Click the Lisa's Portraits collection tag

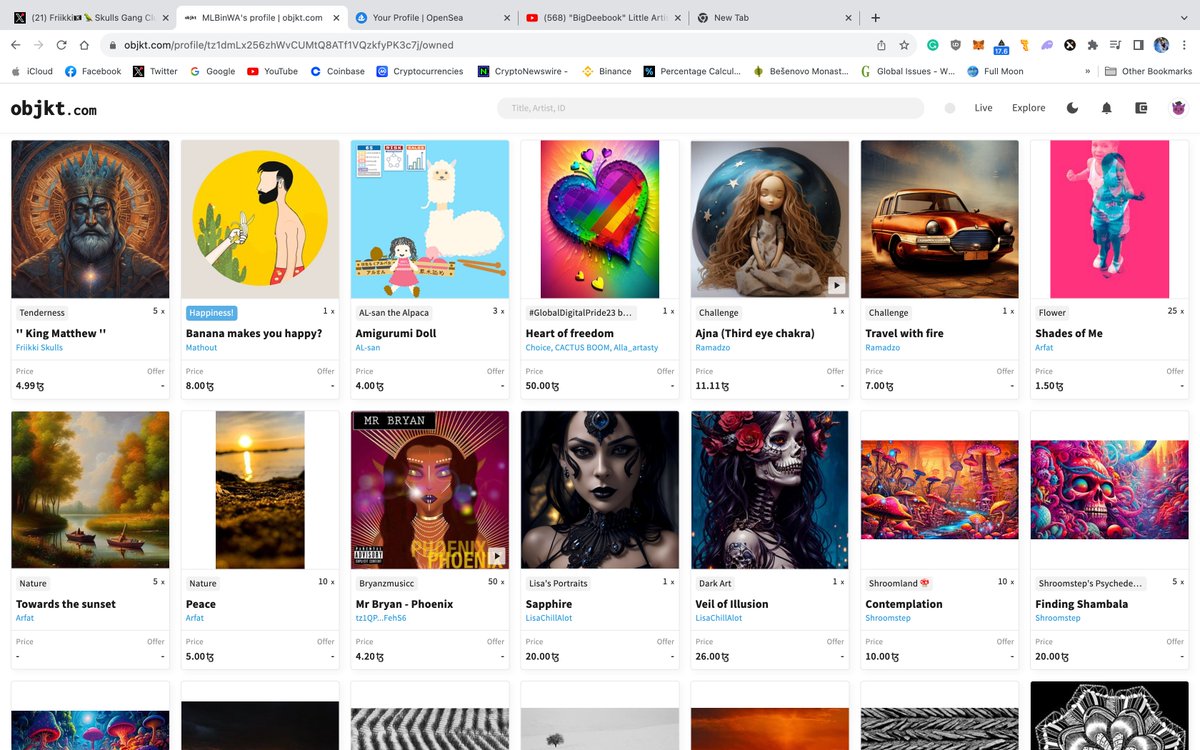pos(557,583)
